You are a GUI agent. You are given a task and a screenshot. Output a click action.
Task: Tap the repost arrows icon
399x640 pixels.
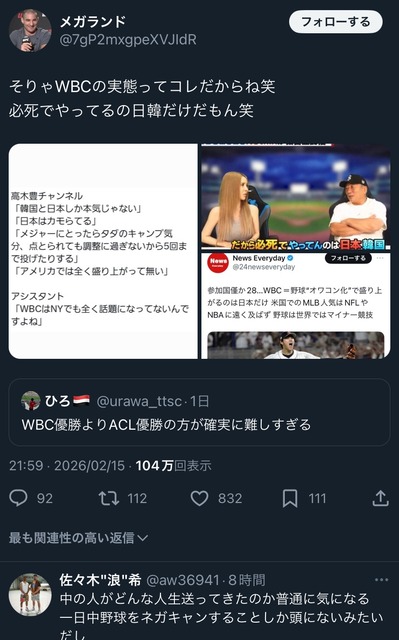click(109, 498)
